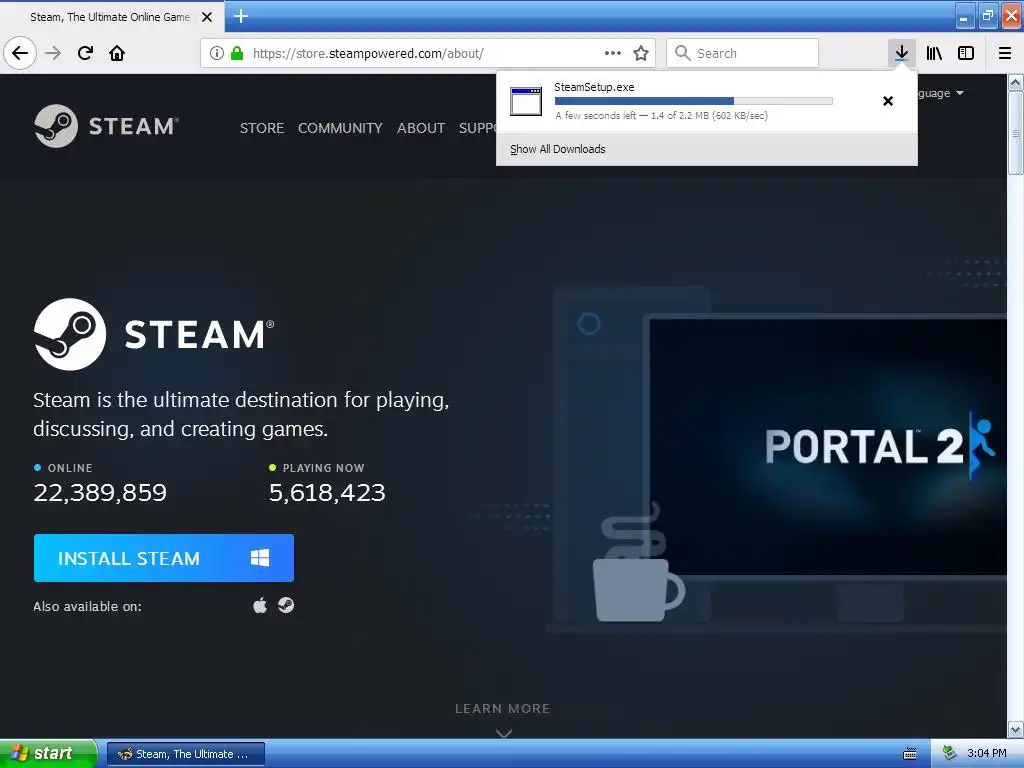Click the Steam taskbar window button
This screenshot has width=1024, height=768.
coord(185,754)
